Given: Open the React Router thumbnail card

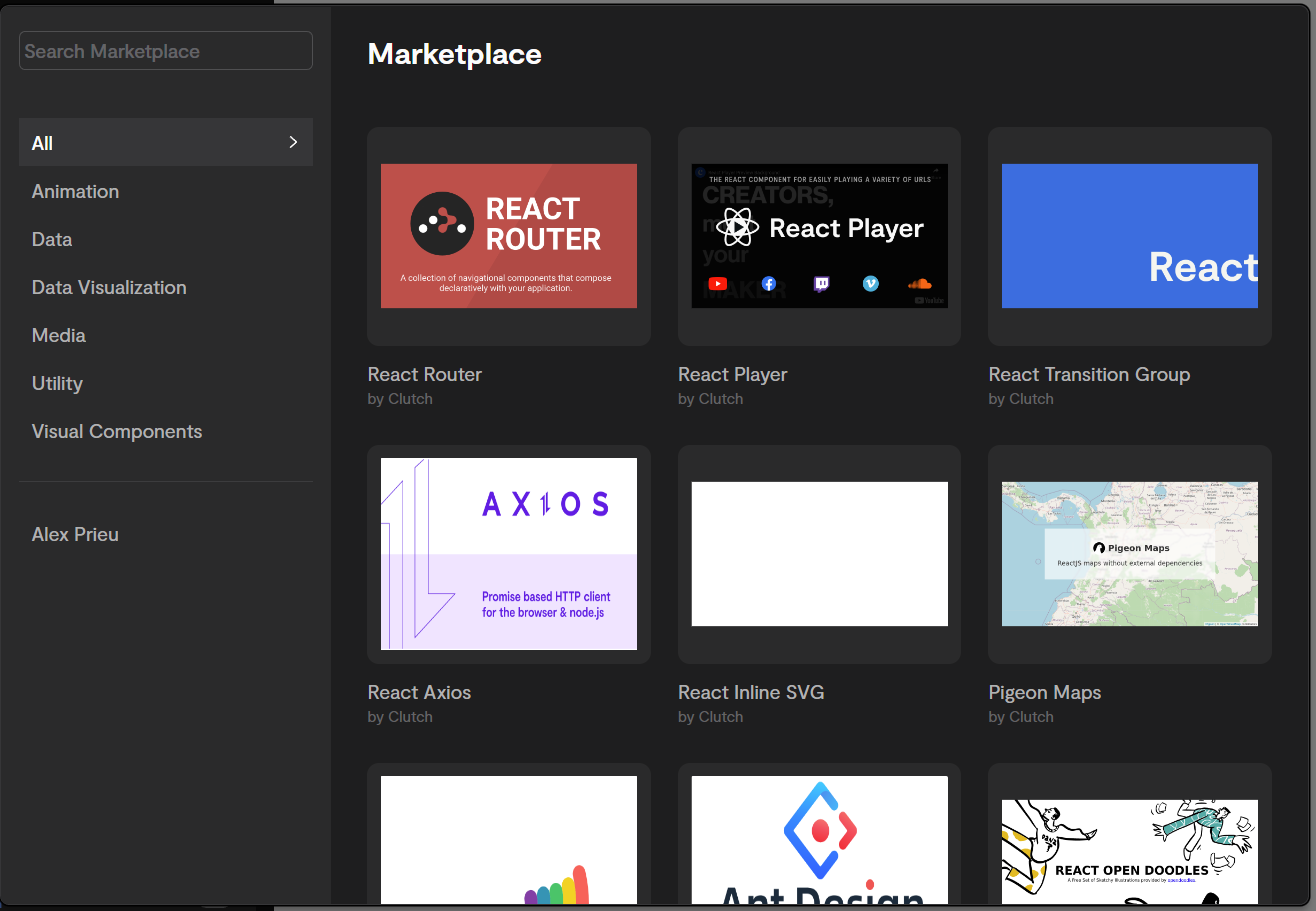Looking at the screenshot, I should click(x=508, y=236).
